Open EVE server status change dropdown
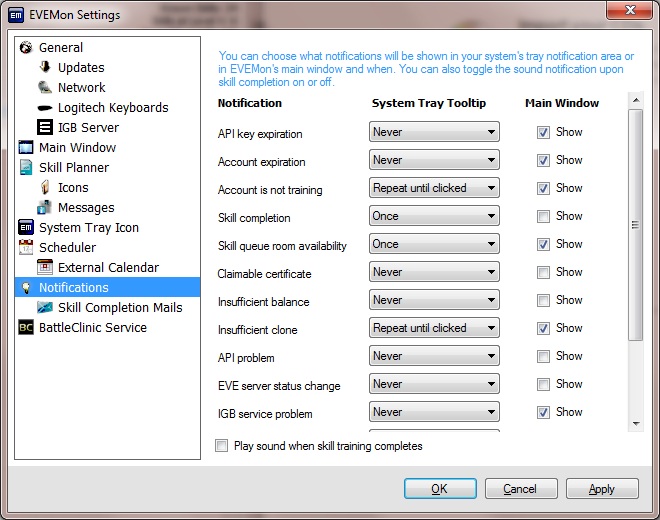The width and height of the screenshot is (660, 520). pos(434,384)
